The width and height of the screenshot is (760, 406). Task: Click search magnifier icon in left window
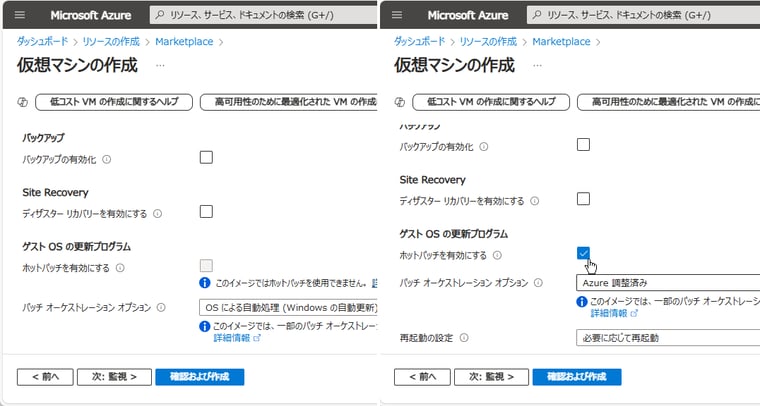[x=159, y=15]
